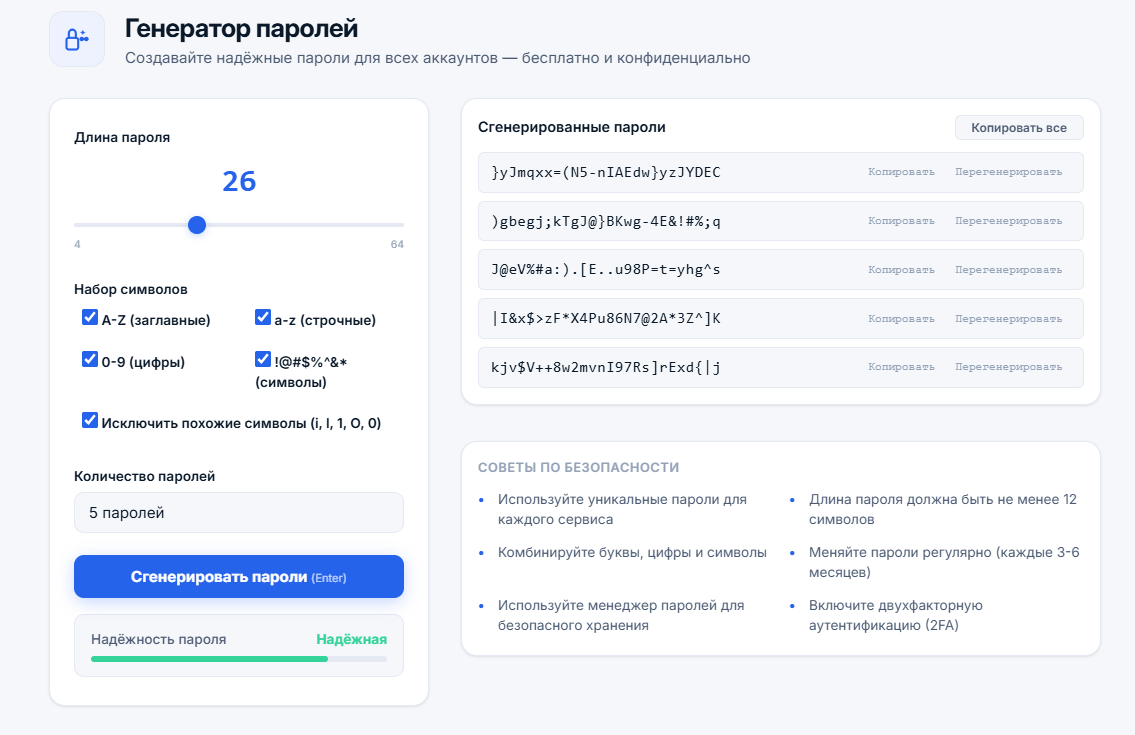Regenerate the password starting with )gbegj

click(1008, 221)
